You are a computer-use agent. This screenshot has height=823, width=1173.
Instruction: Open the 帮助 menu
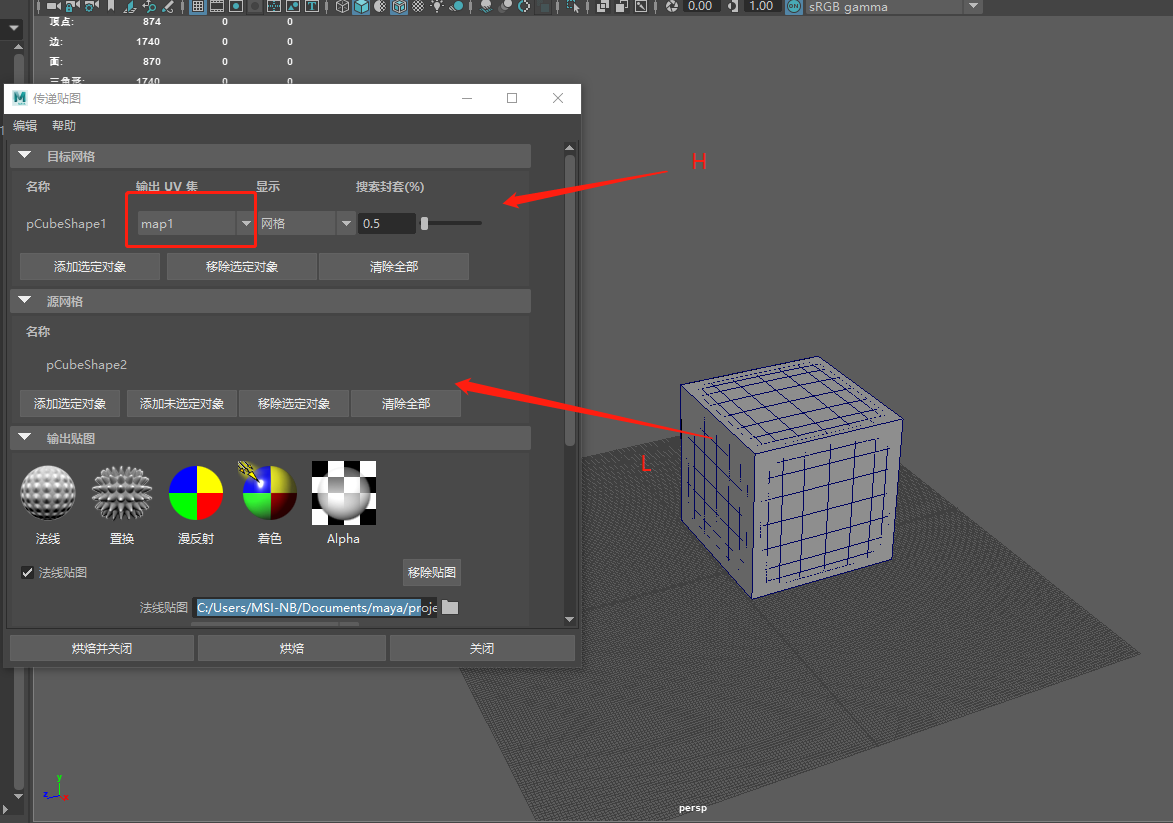pyautogui.click(x=62, y=125)
